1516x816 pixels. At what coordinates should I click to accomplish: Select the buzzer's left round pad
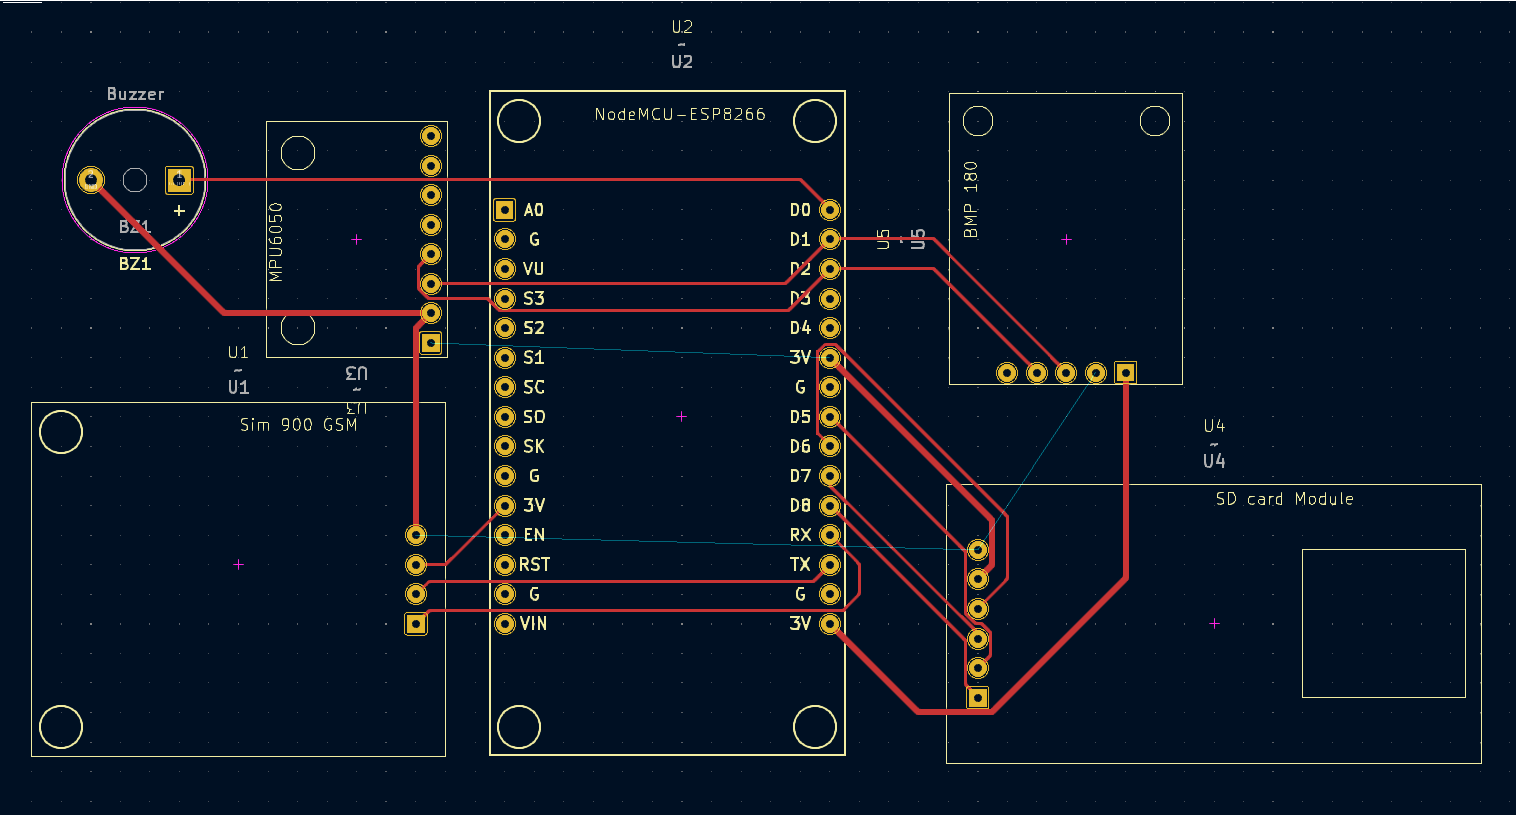click(x=91, y=180)
